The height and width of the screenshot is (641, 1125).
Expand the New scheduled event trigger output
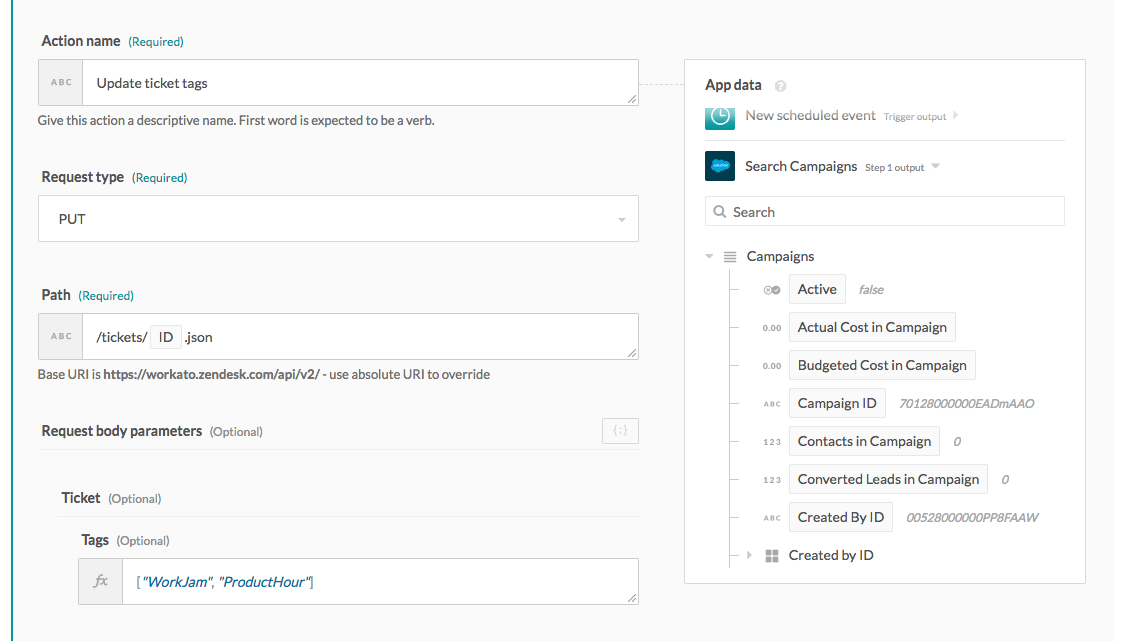coord(955,116)
